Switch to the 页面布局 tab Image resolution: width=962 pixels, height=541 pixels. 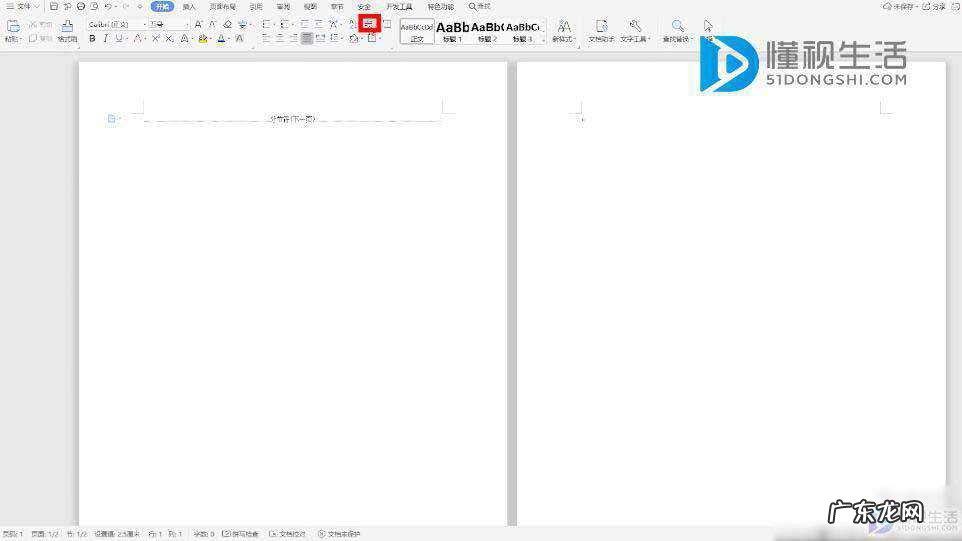coord(223,7)
